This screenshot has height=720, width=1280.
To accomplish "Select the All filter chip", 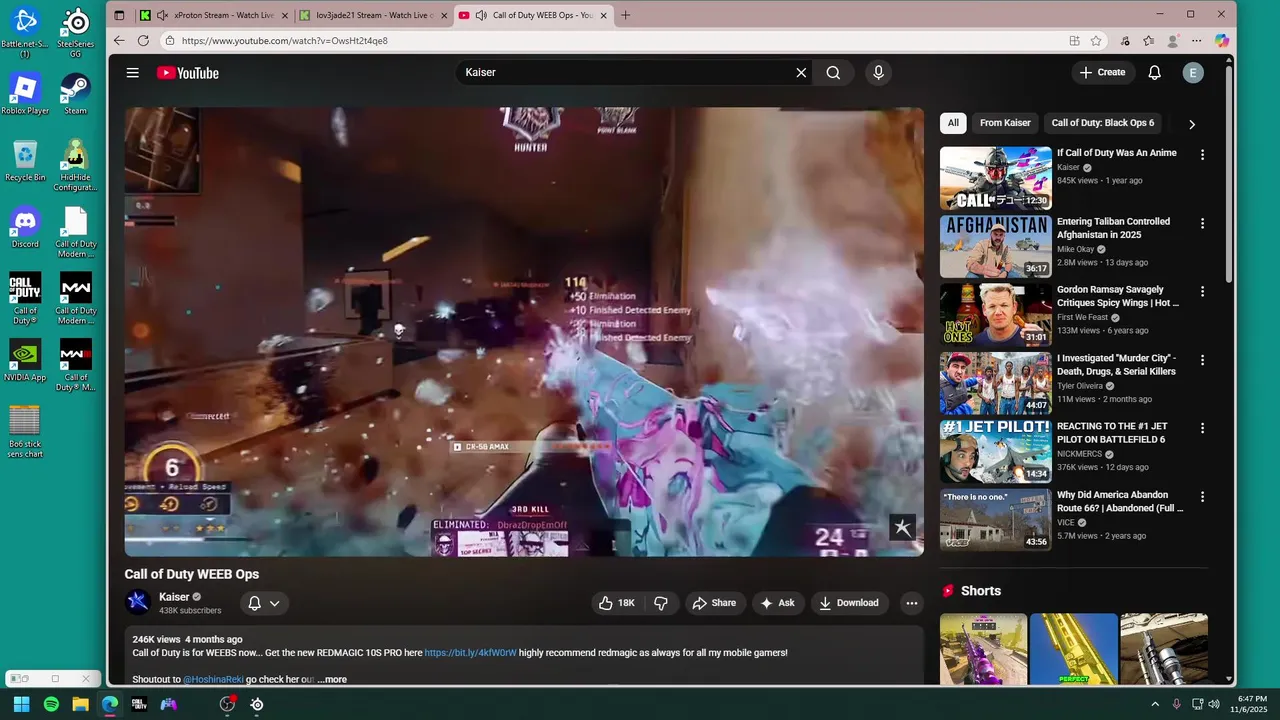I will 953,123.
